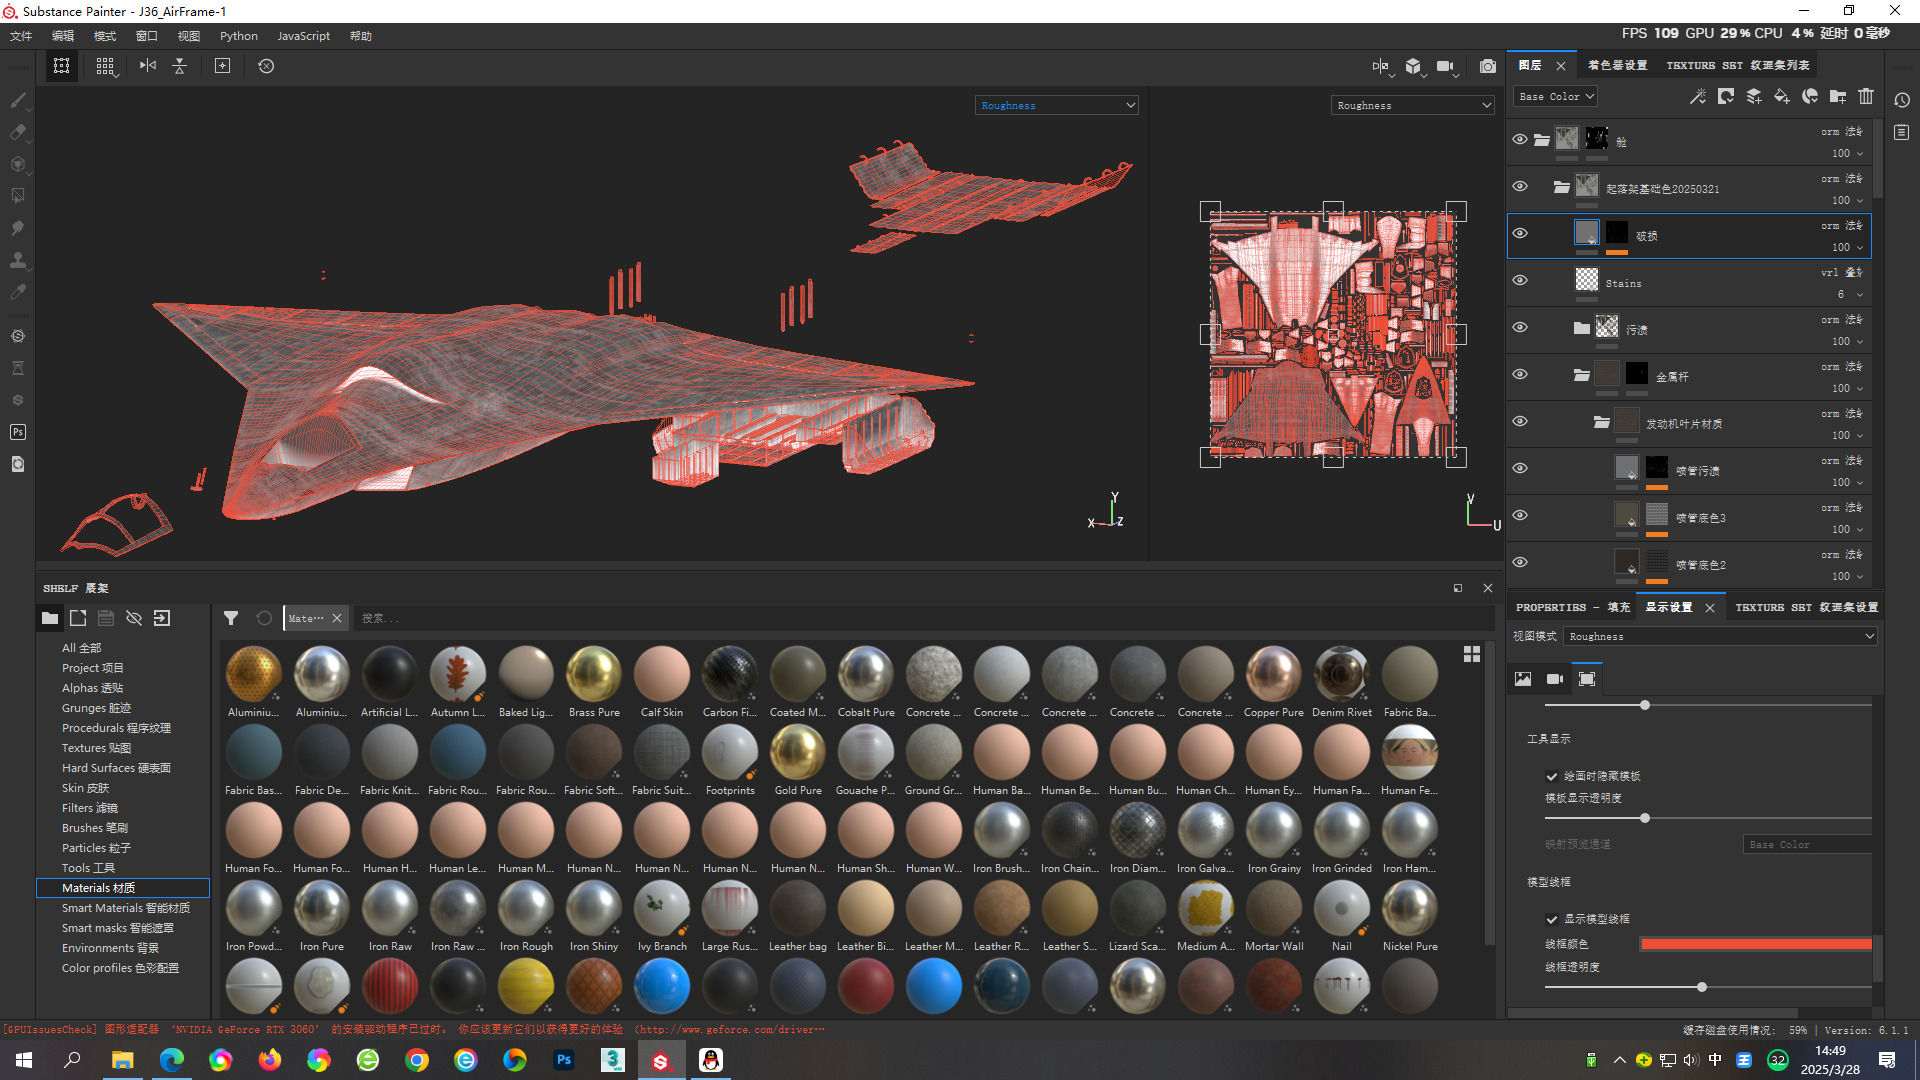Viewport: 1920px width, 1080px height.
Task: Open the Python menu
Action: pos(238,36)
